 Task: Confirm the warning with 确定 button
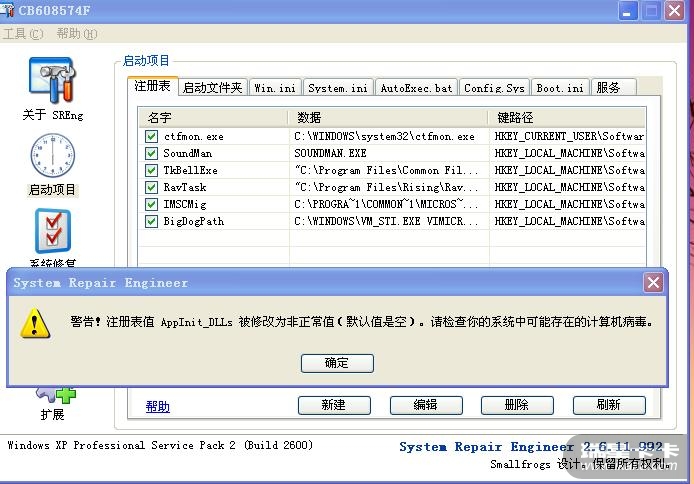click(337, 363)
